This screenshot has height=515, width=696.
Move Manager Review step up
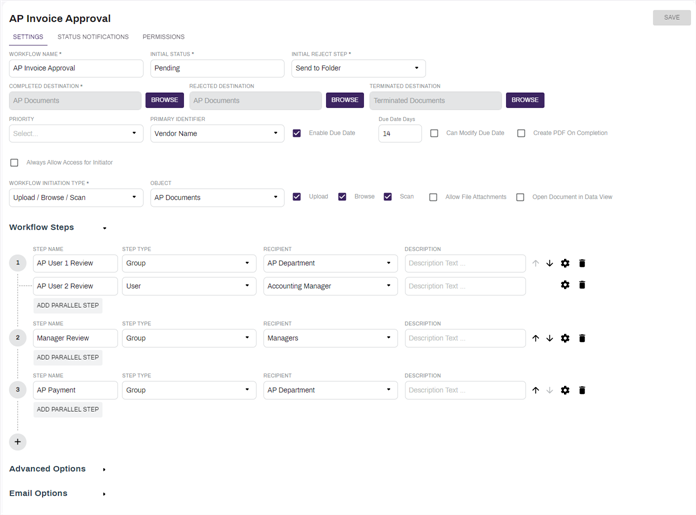(536, 338)
